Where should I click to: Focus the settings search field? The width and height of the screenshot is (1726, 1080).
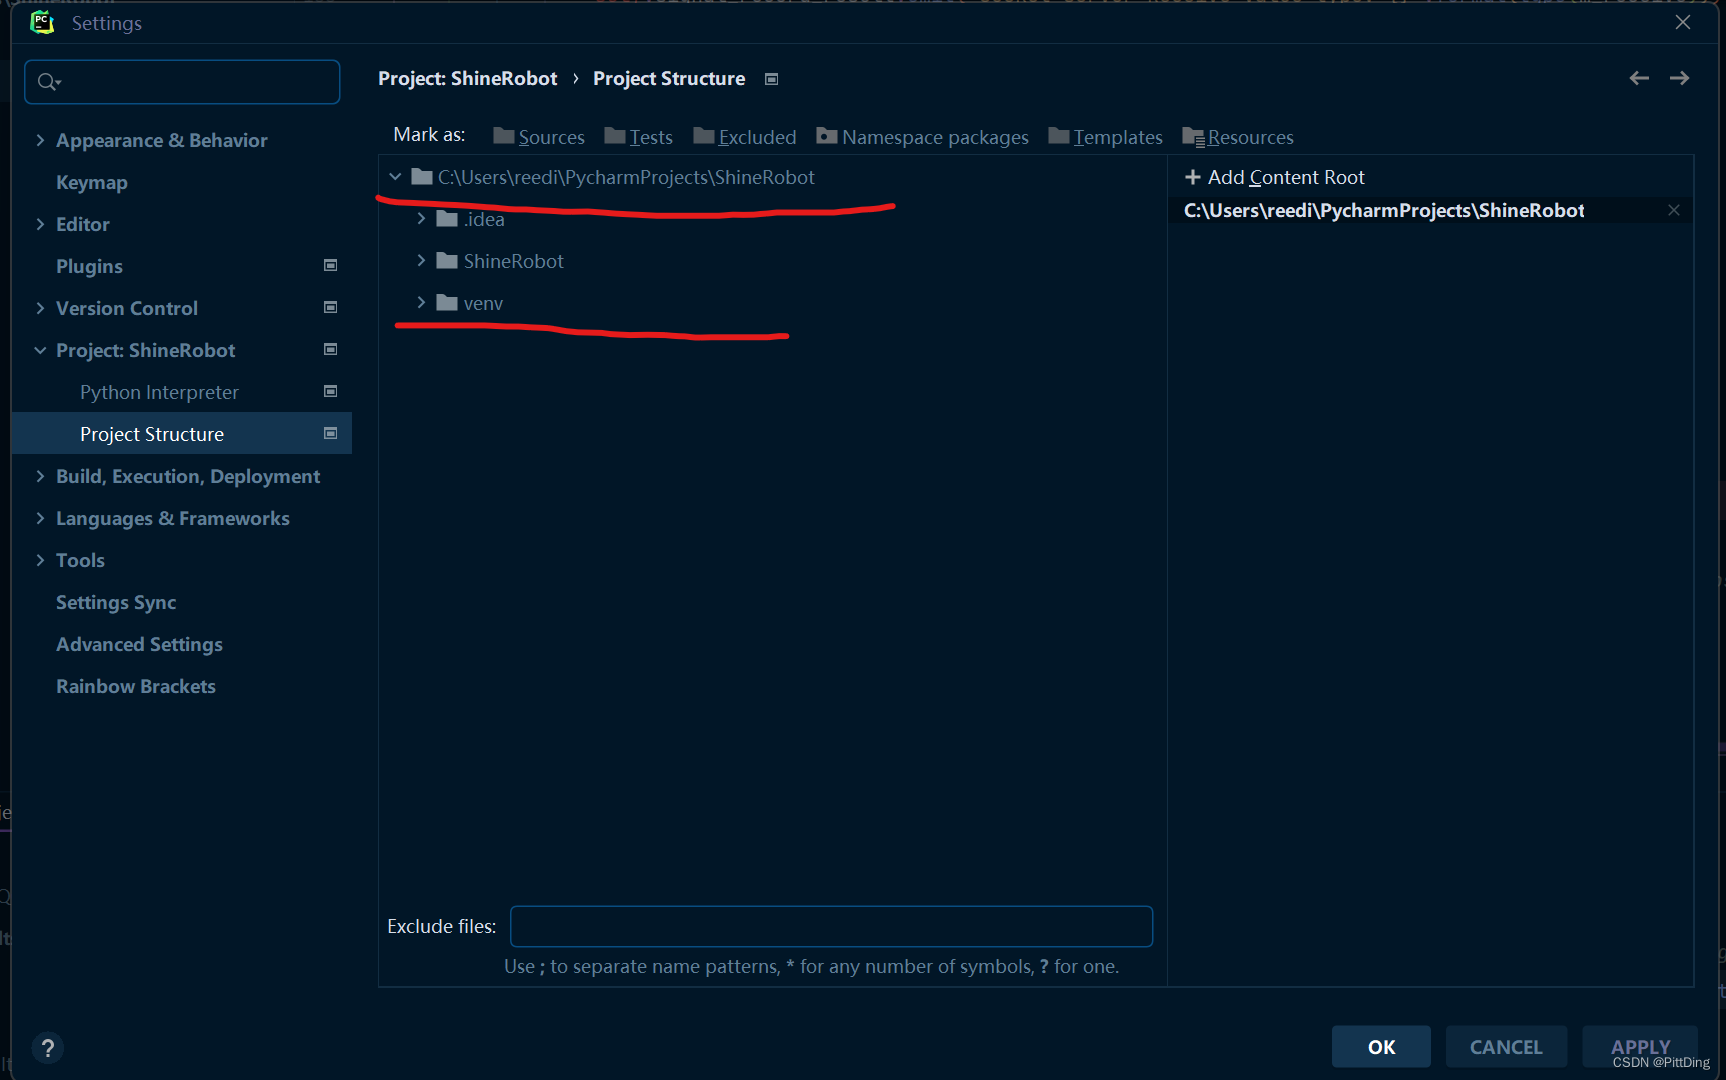[182, 82]
